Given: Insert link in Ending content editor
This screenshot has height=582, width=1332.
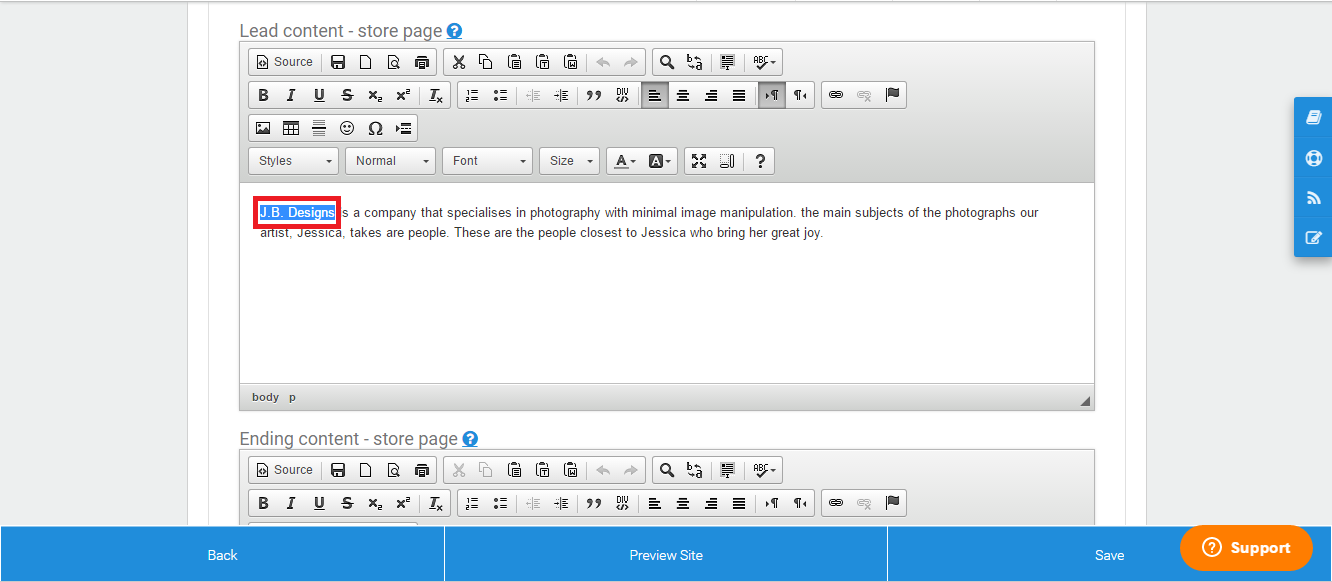Looking at the screenshot, I should [836, 503].
